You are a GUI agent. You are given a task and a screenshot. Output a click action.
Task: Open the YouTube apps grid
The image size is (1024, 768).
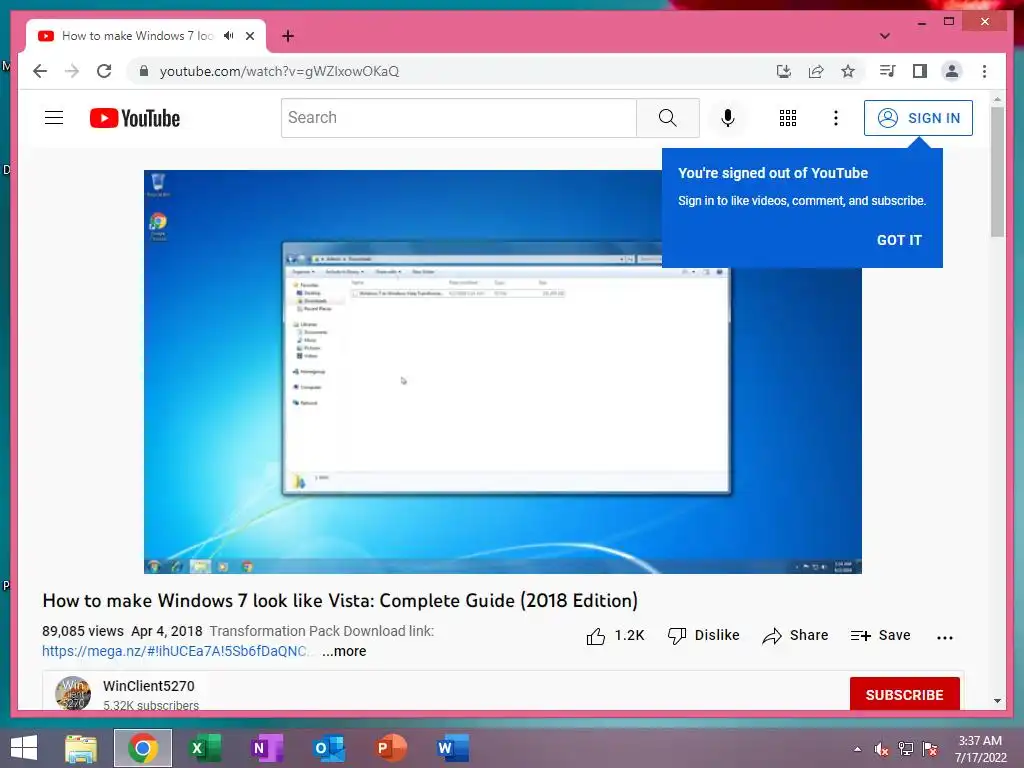pyautogui.click(x=788, y=118)
